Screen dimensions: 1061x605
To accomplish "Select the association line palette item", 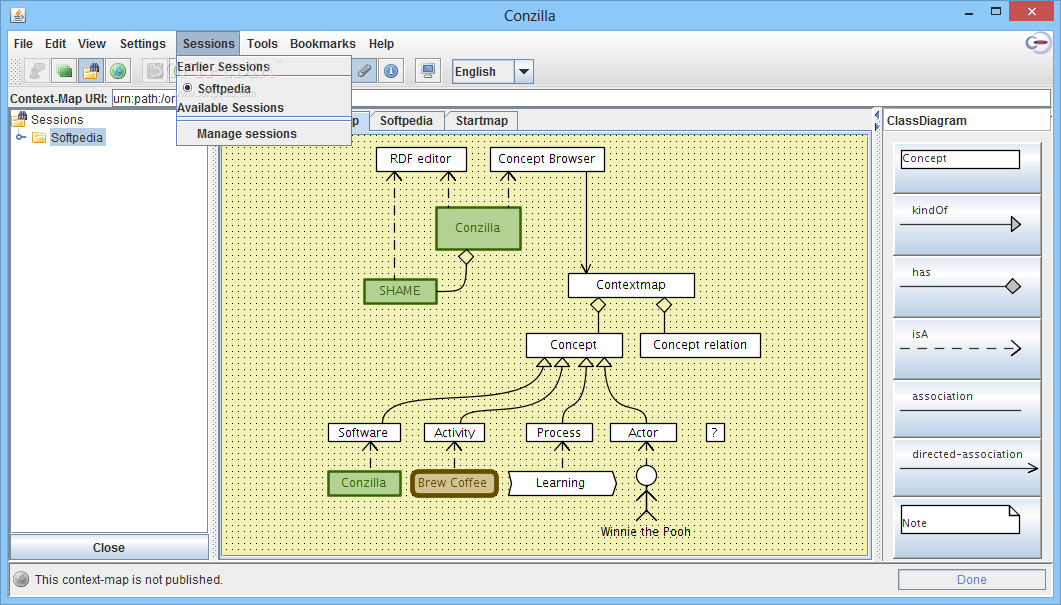I will coord(966,409).
